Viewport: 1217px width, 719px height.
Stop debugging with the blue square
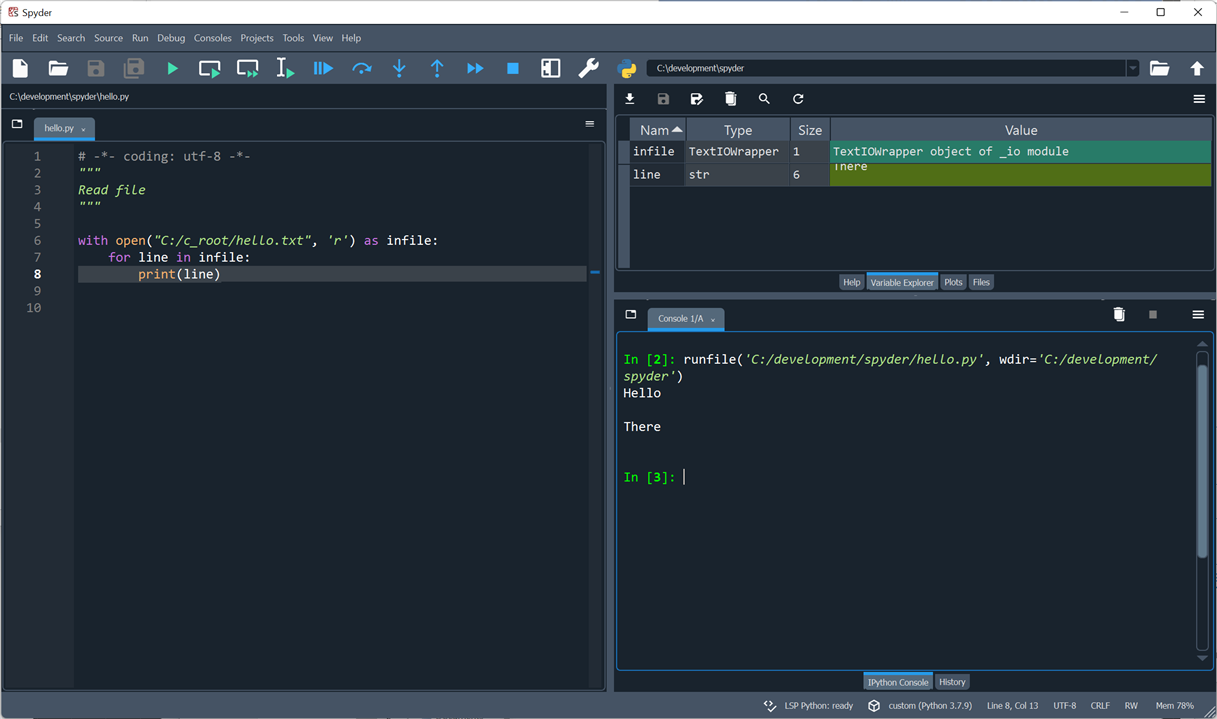click(513, 69)
